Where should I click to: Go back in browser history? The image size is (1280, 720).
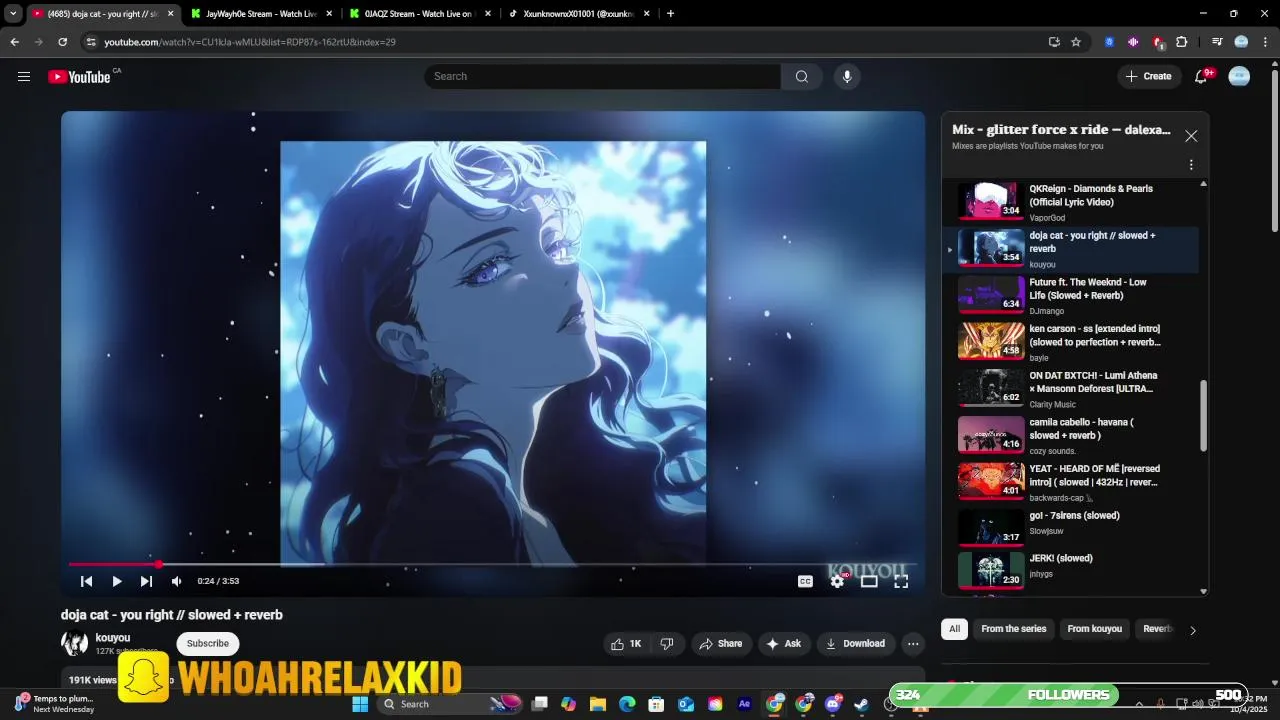coord(14,42)
